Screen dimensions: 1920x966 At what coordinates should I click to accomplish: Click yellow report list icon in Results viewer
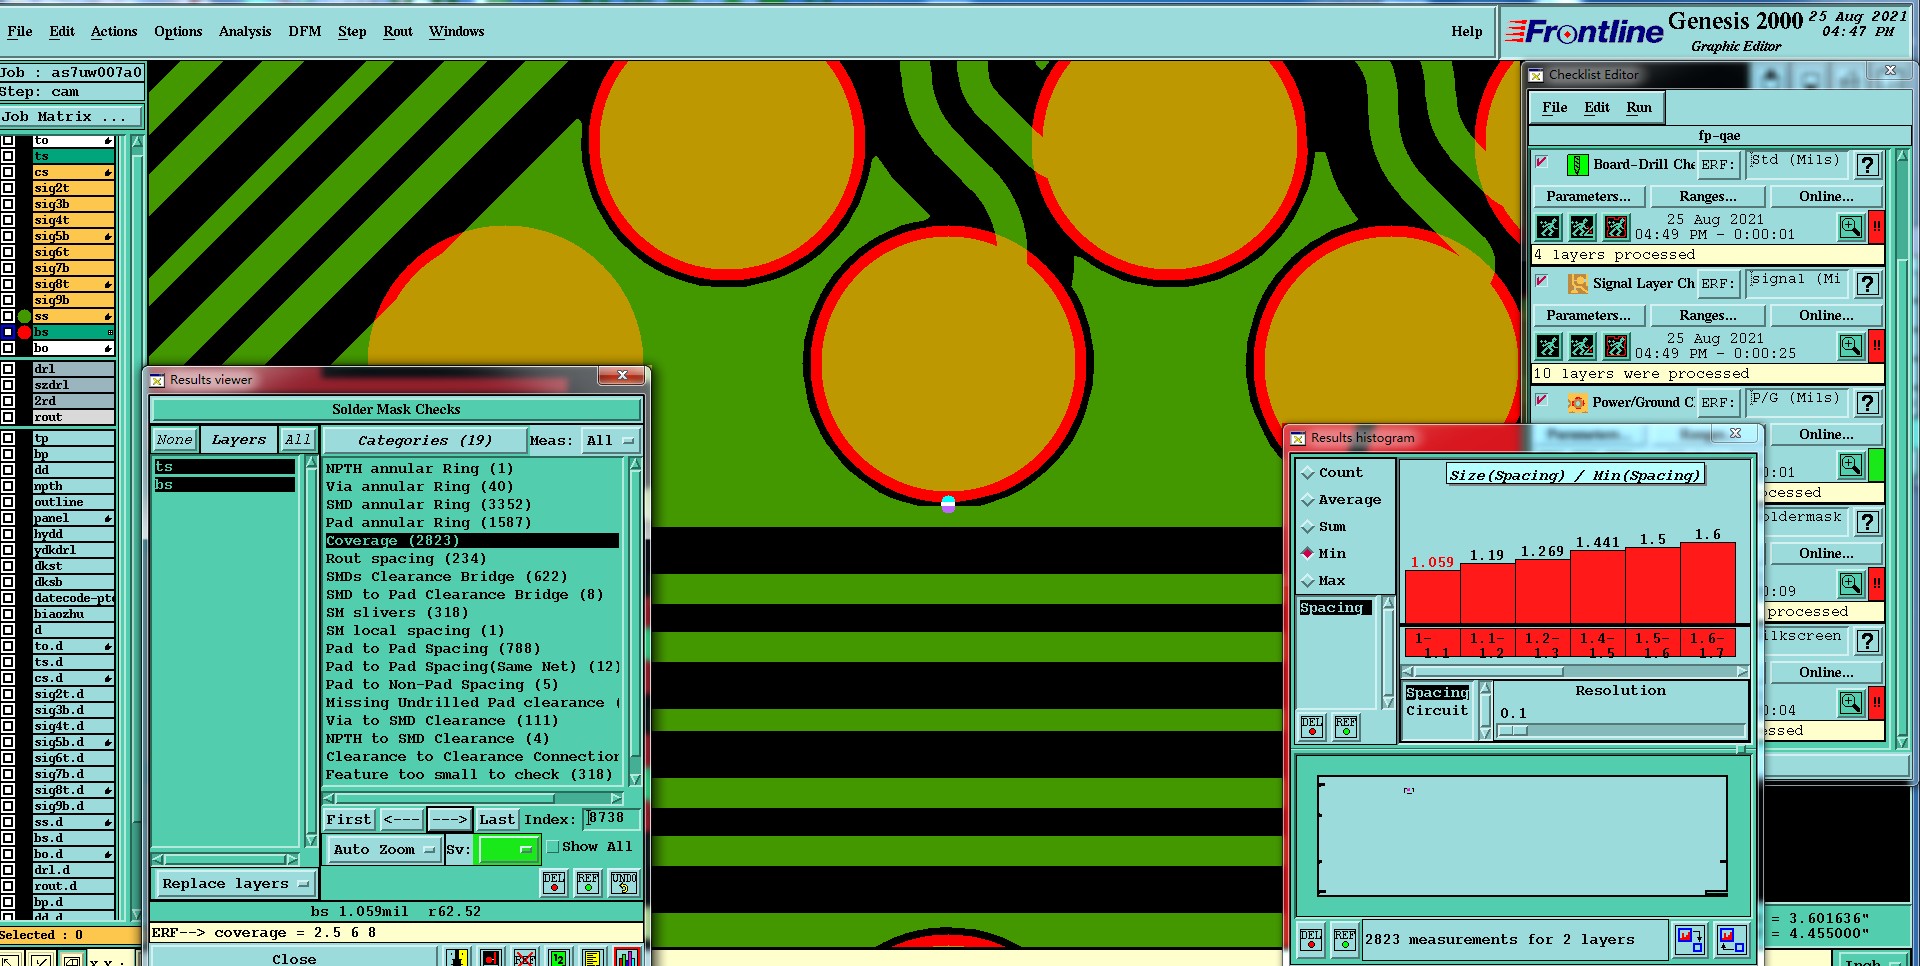(592, 958)
